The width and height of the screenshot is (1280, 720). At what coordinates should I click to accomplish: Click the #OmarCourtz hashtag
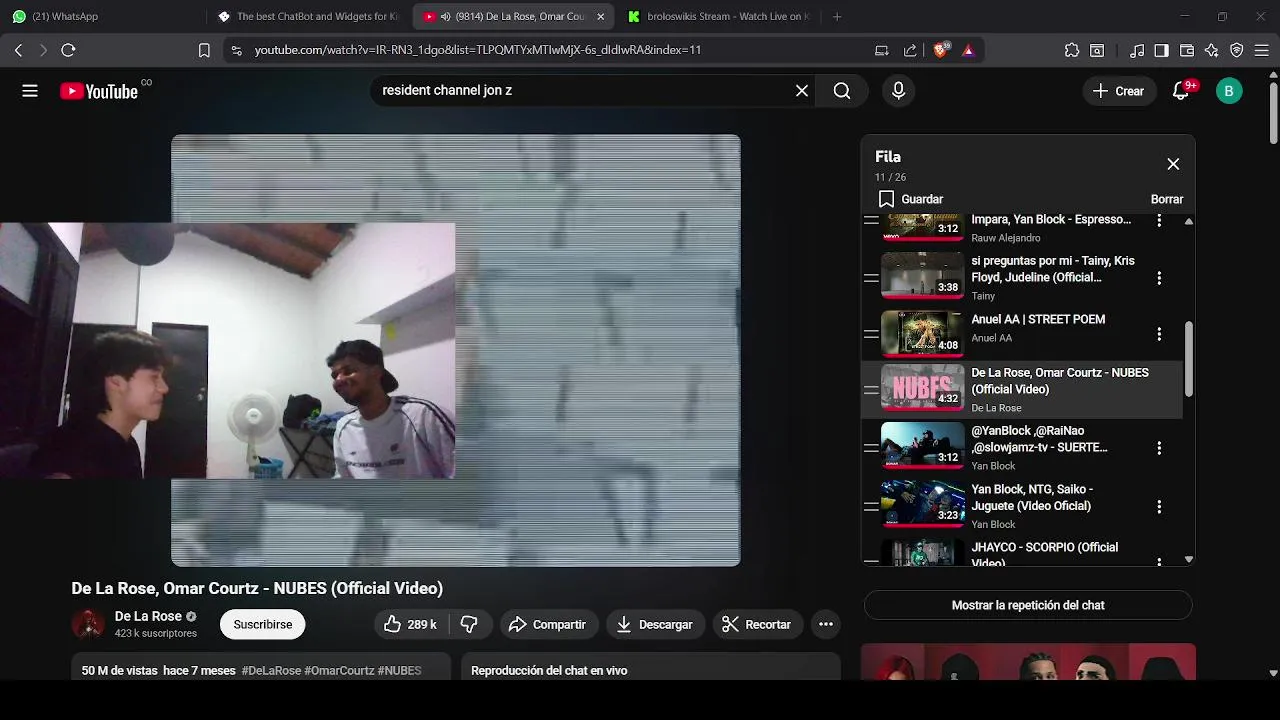(x=339, y=670)
